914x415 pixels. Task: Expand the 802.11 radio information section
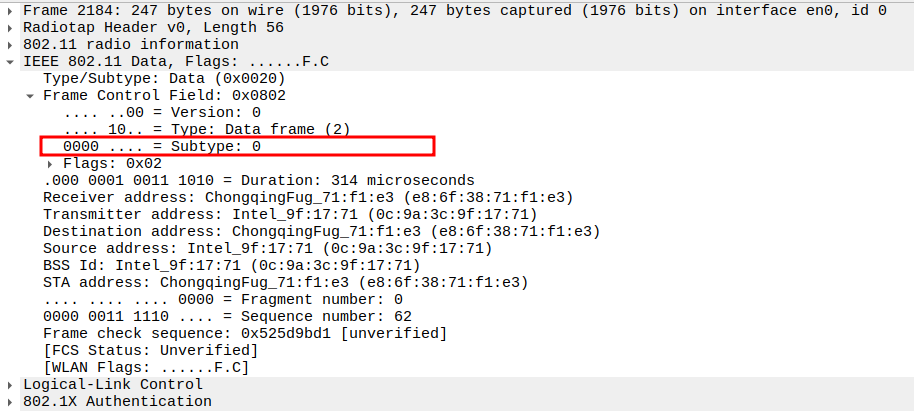(x=10, y=45)
